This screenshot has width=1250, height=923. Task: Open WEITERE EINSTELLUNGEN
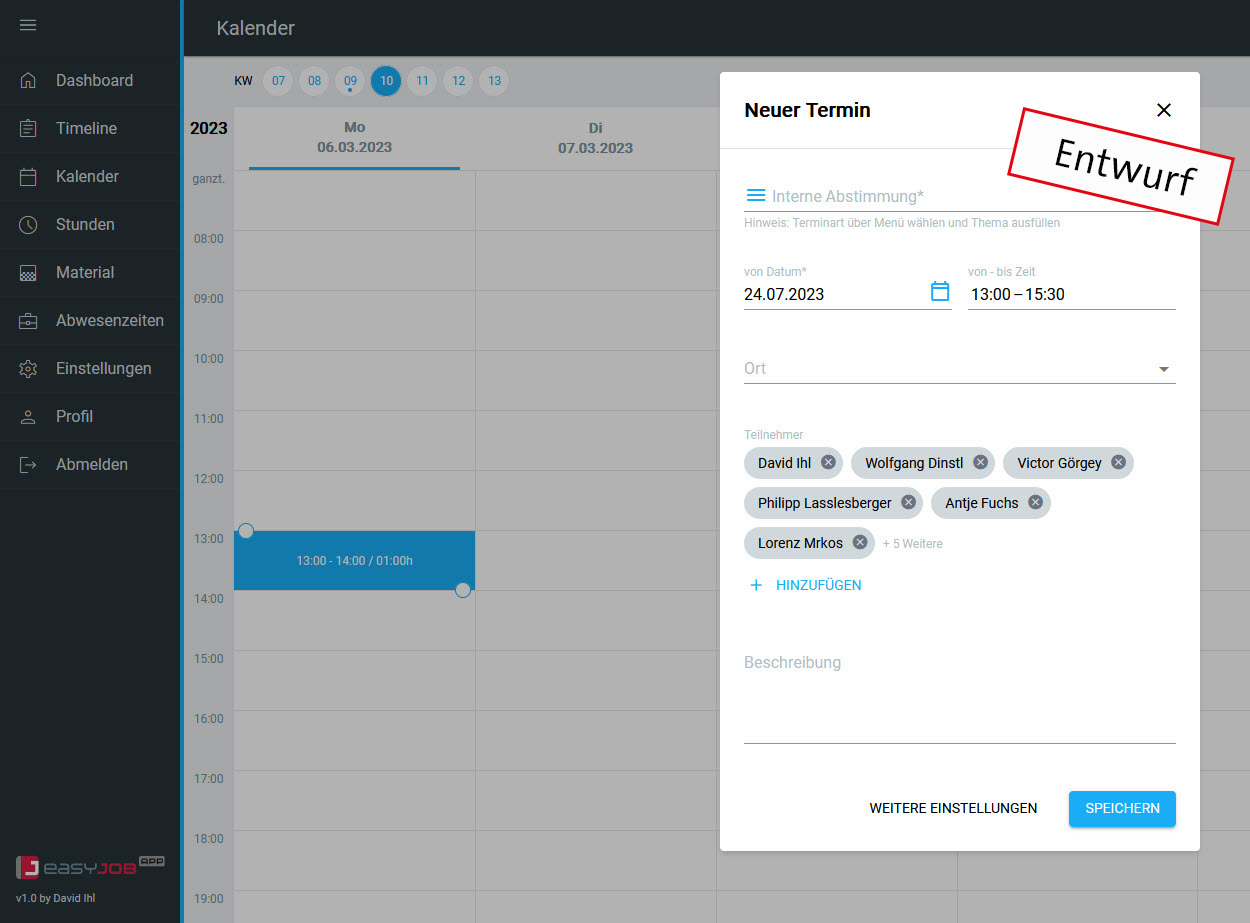(953, 808)
